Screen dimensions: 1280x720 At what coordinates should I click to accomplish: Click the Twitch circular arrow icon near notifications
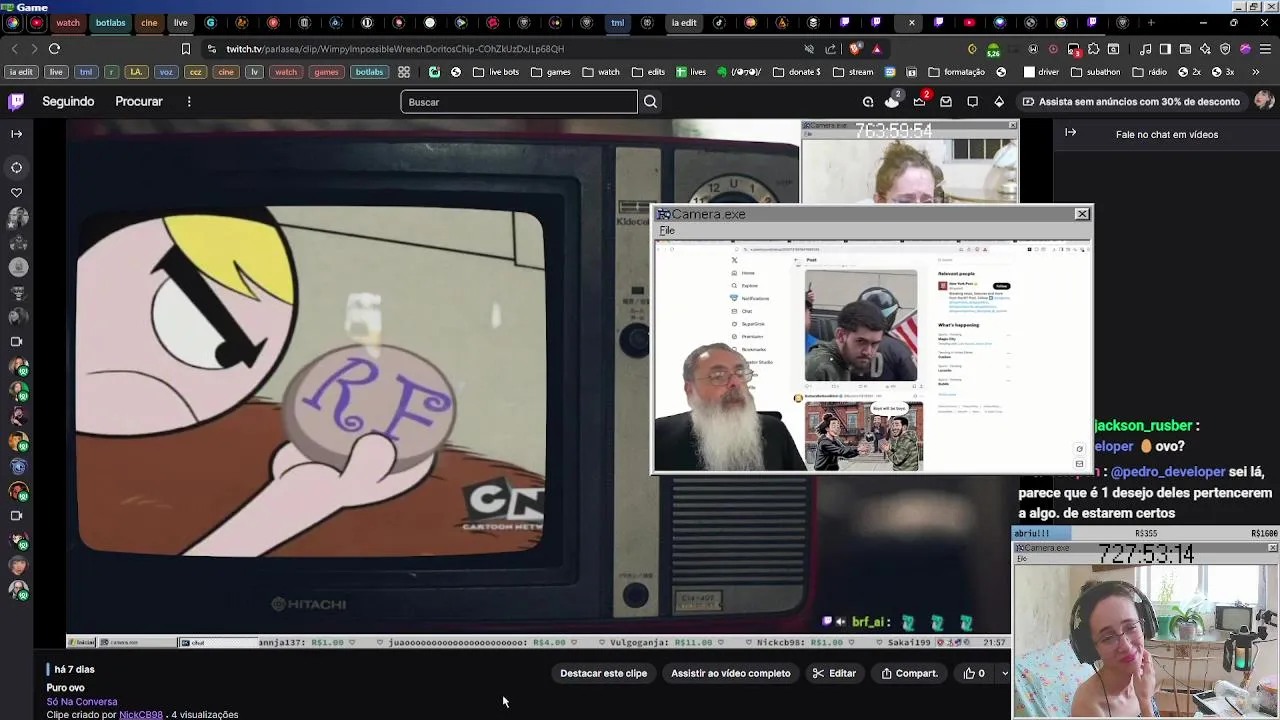(867, 101)
